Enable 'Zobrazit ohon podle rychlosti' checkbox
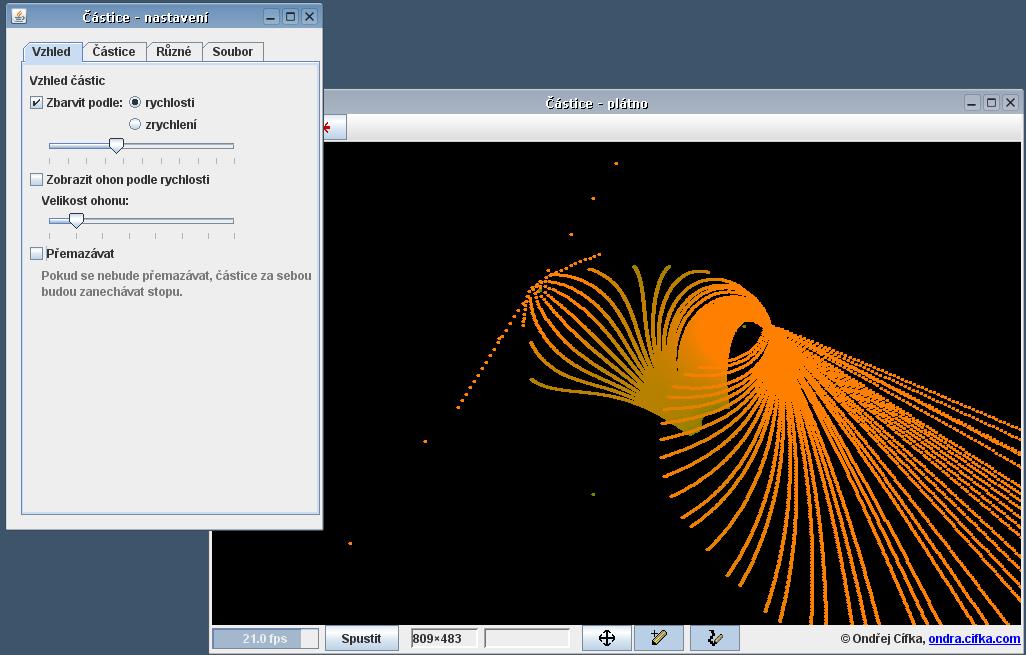The image size is (1026, 655). click(x=37, y=180)
